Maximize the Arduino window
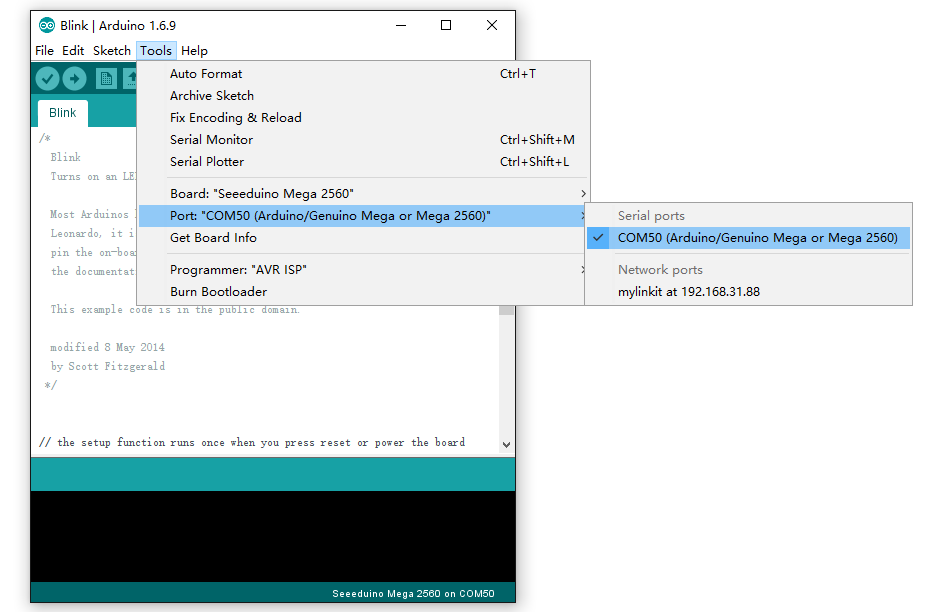This screenshot has width=937, height=612. pyautogui.click(x=446, y=25)
